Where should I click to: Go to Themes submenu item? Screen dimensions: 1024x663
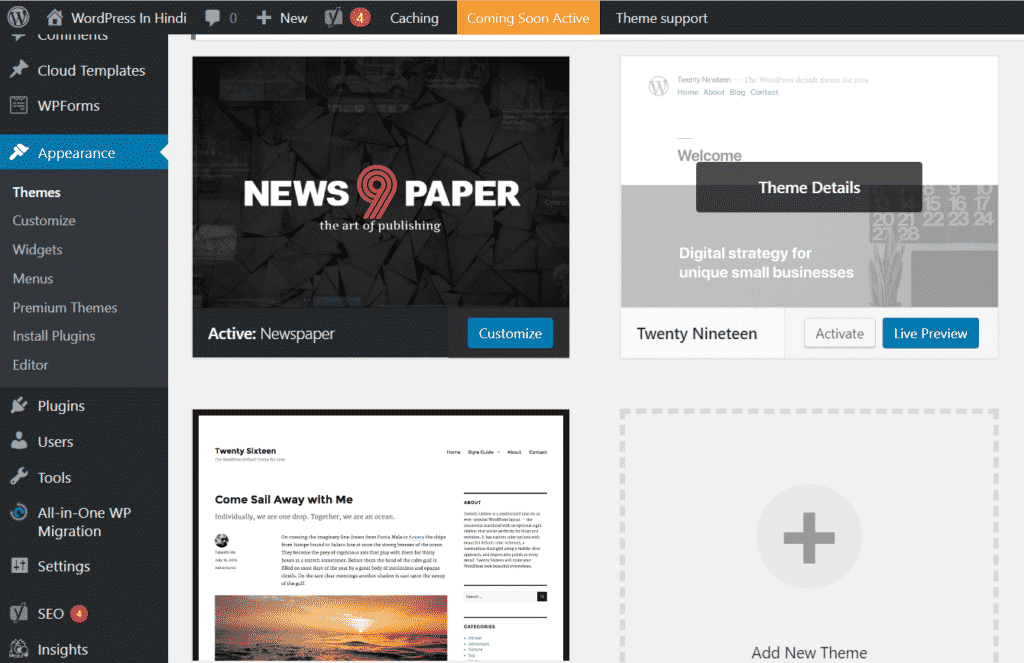37,192
